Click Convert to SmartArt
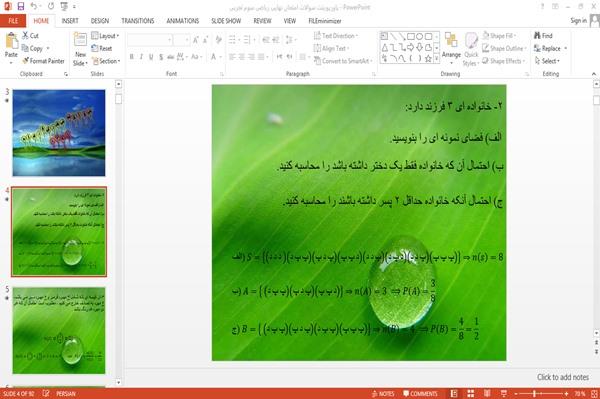Viewport: 600px width, 399px height. point(342,61)
